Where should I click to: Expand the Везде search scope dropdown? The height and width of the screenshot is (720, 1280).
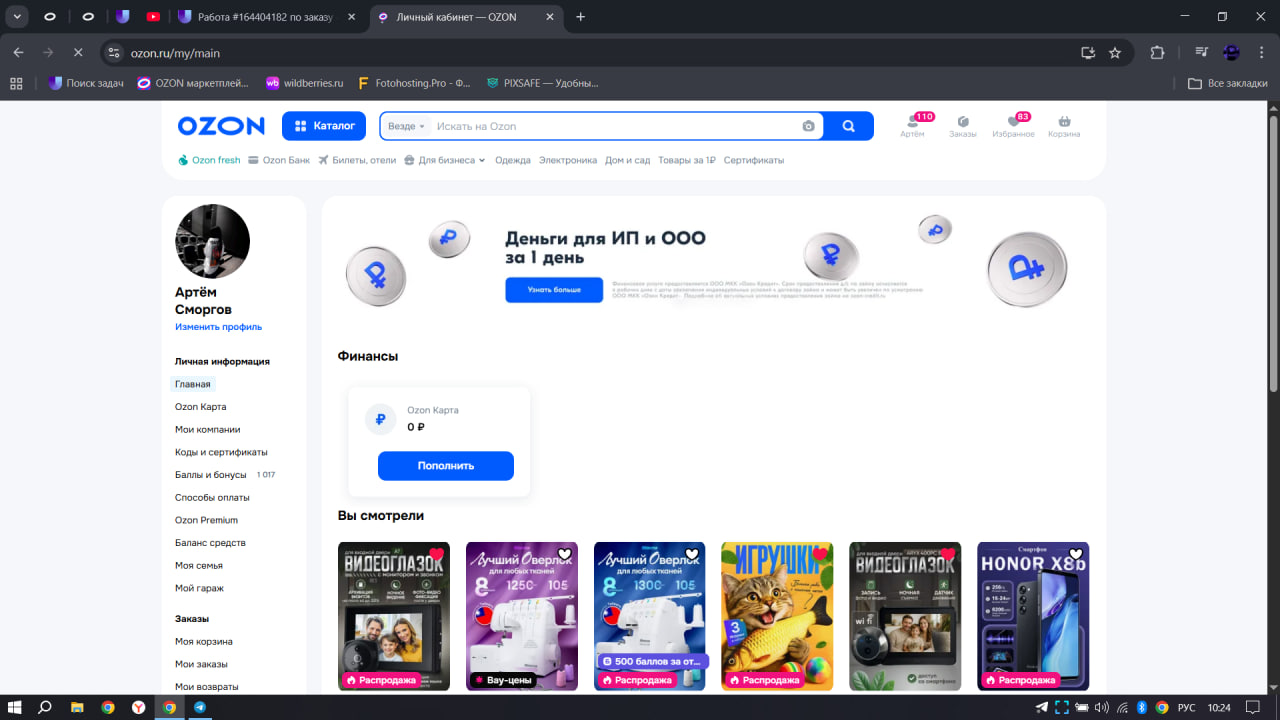(x=406, y=126)
